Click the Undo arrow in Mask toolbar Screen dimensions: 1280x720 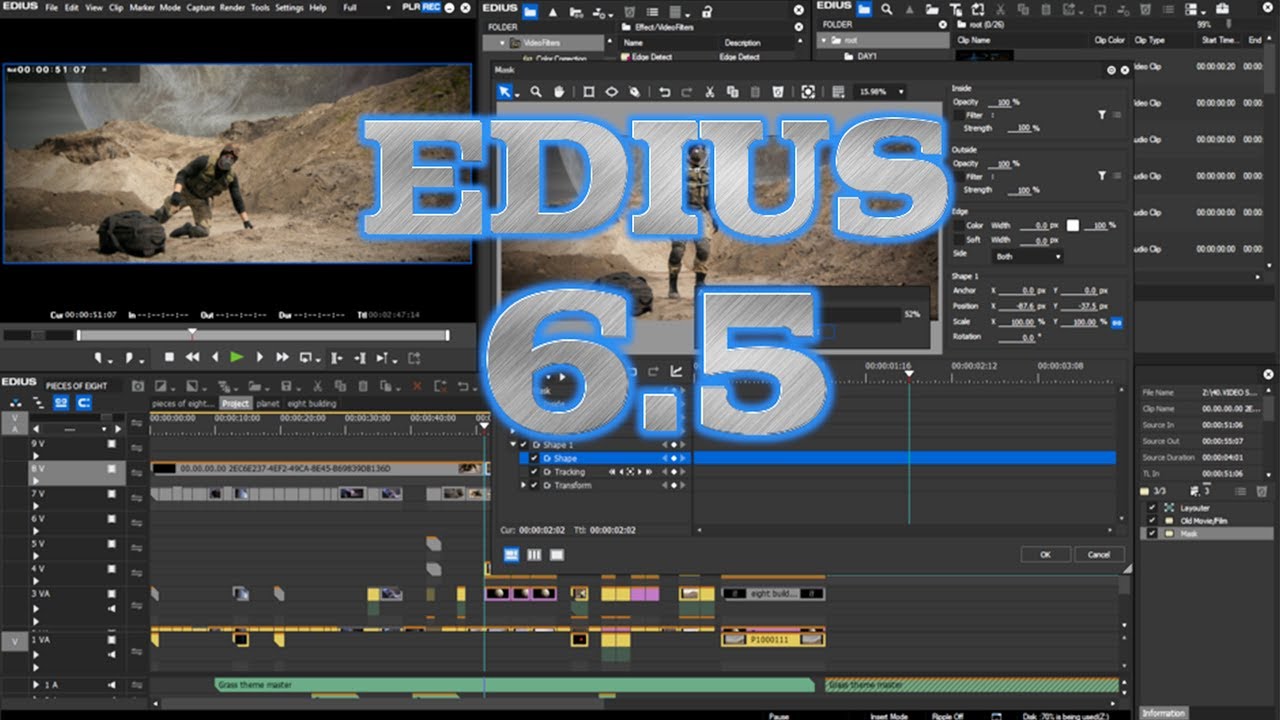click(665, 92)
